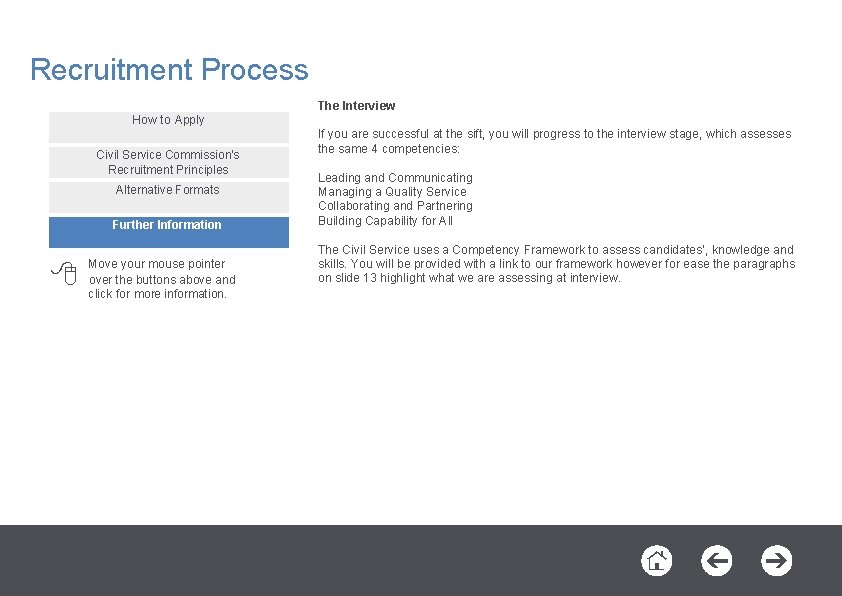Click the 'Move your mouse pointer' instruction
Image resolution: width=842 pixels, height=596 pixels.
162,279
